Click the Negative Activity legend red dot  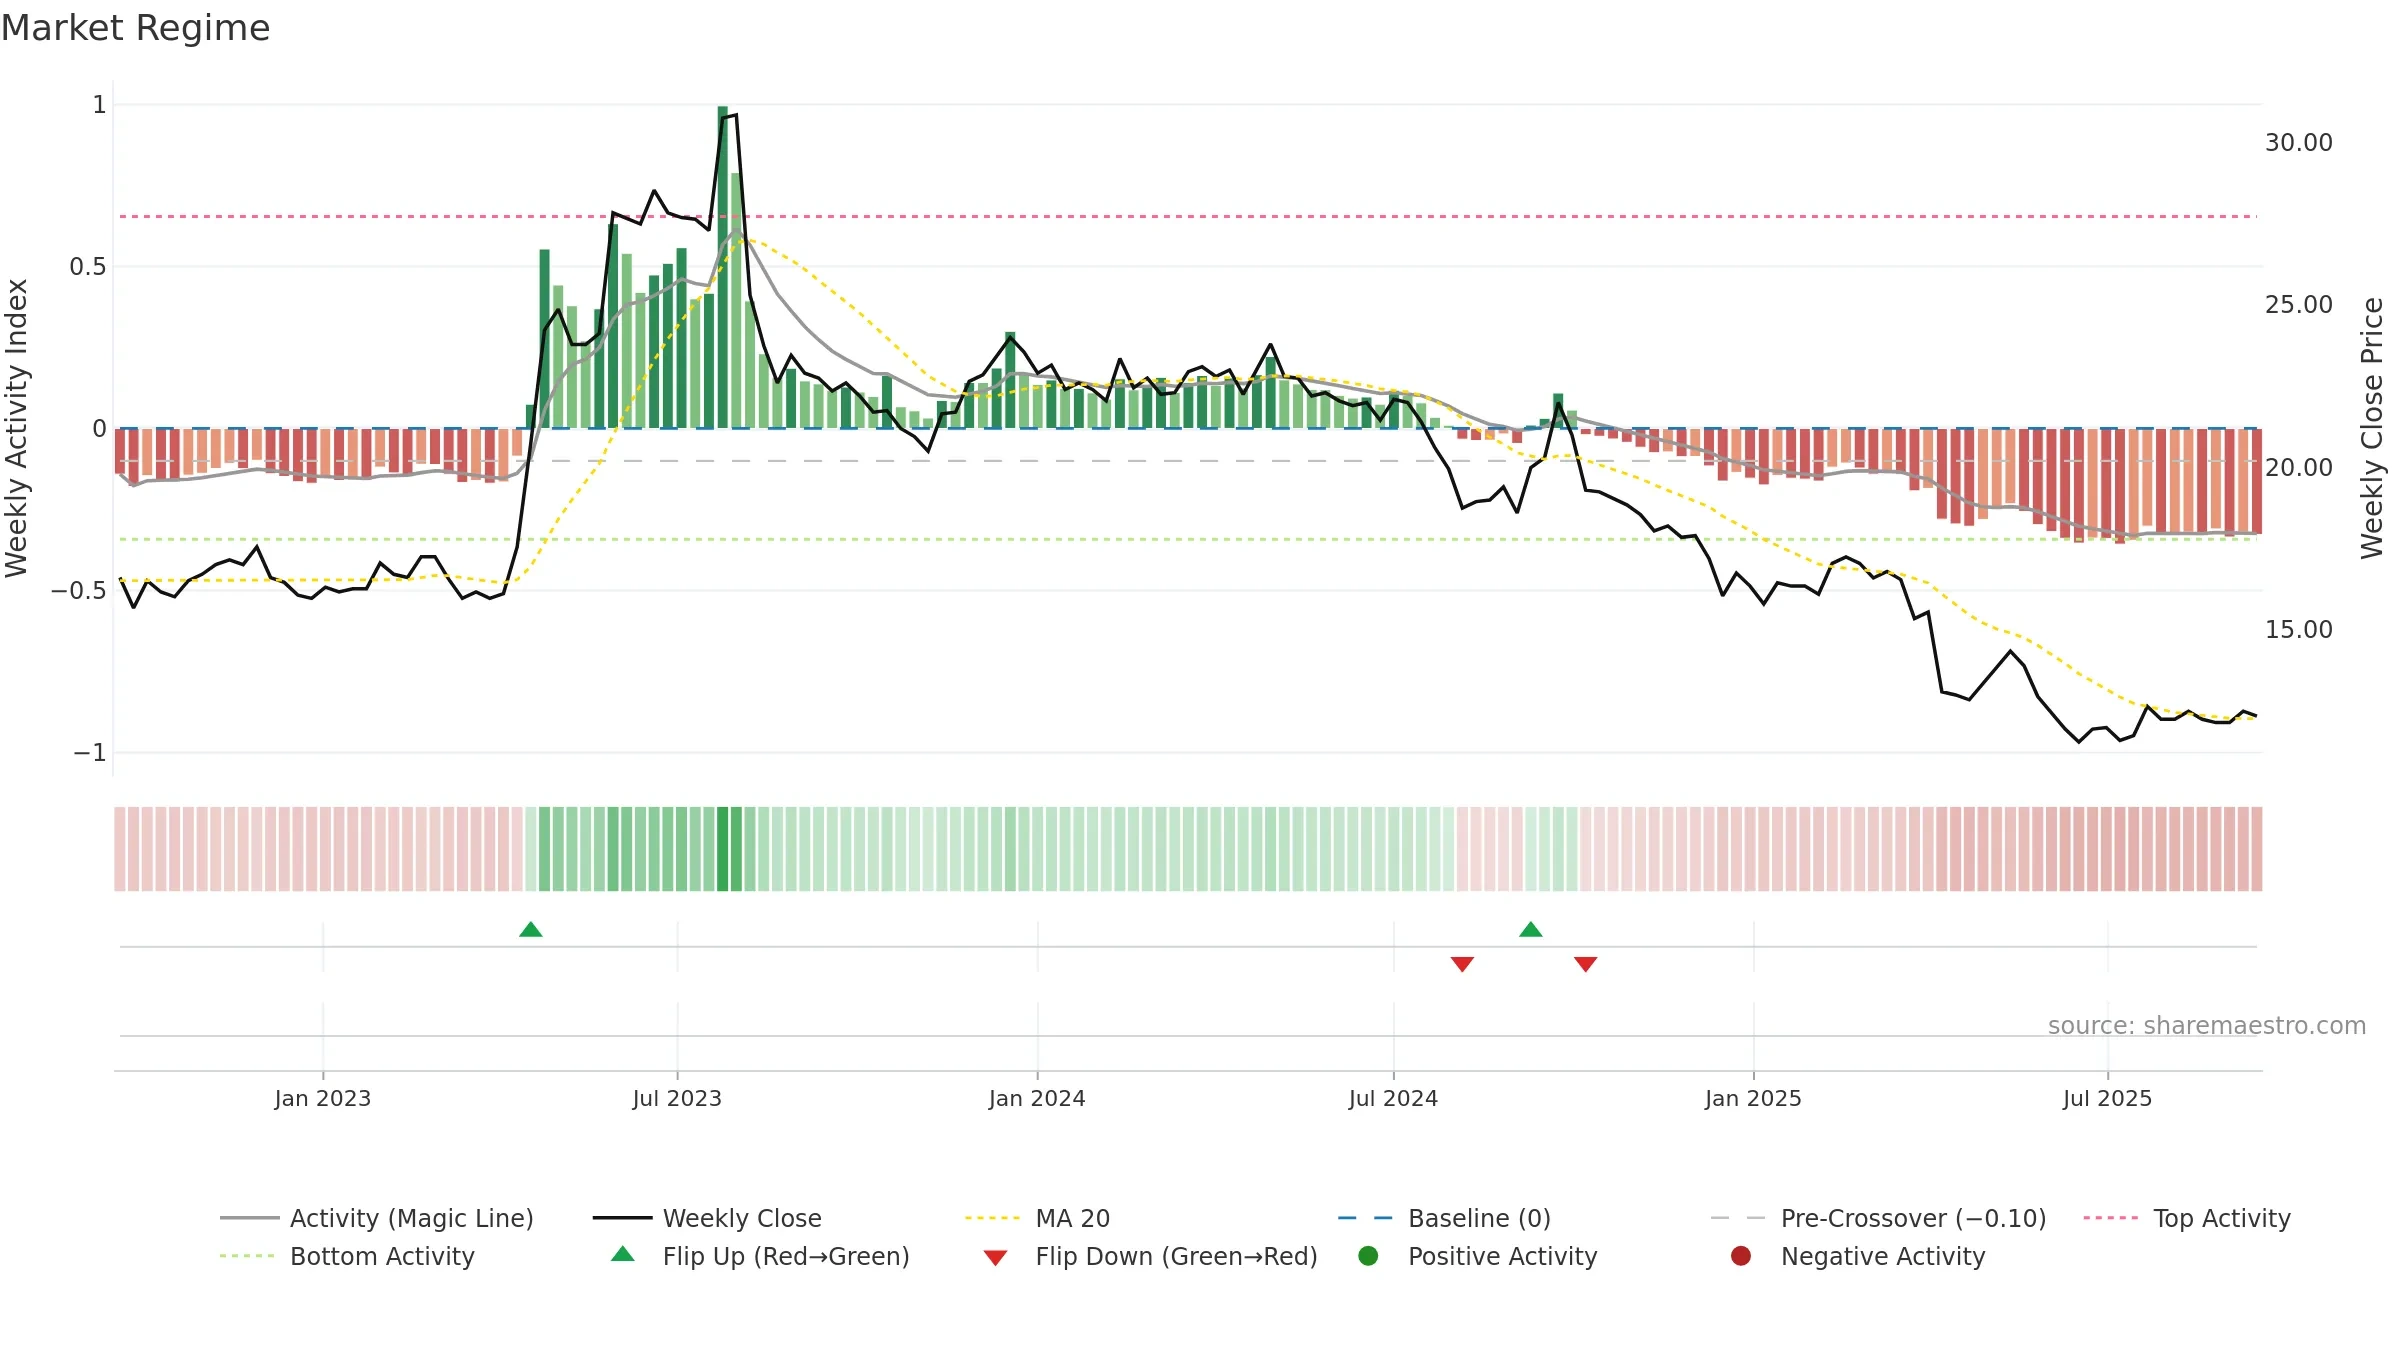coord(1741,1256)
